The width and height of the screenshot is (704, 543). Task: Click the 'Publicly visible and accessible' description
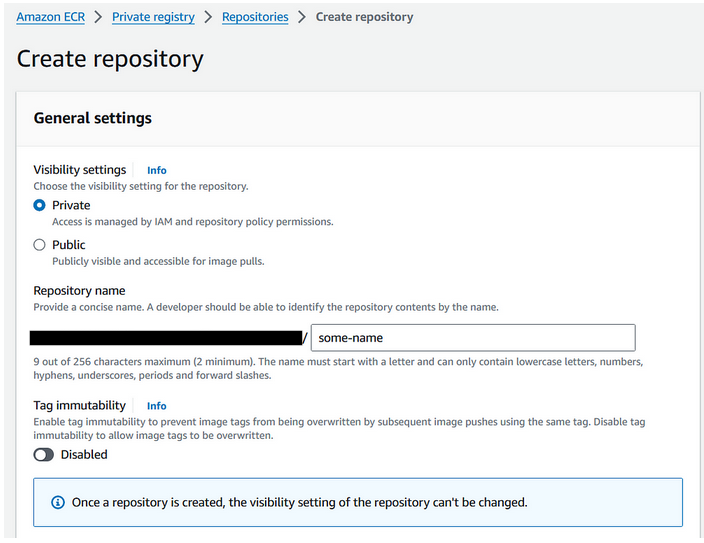[x=158, y=261]
